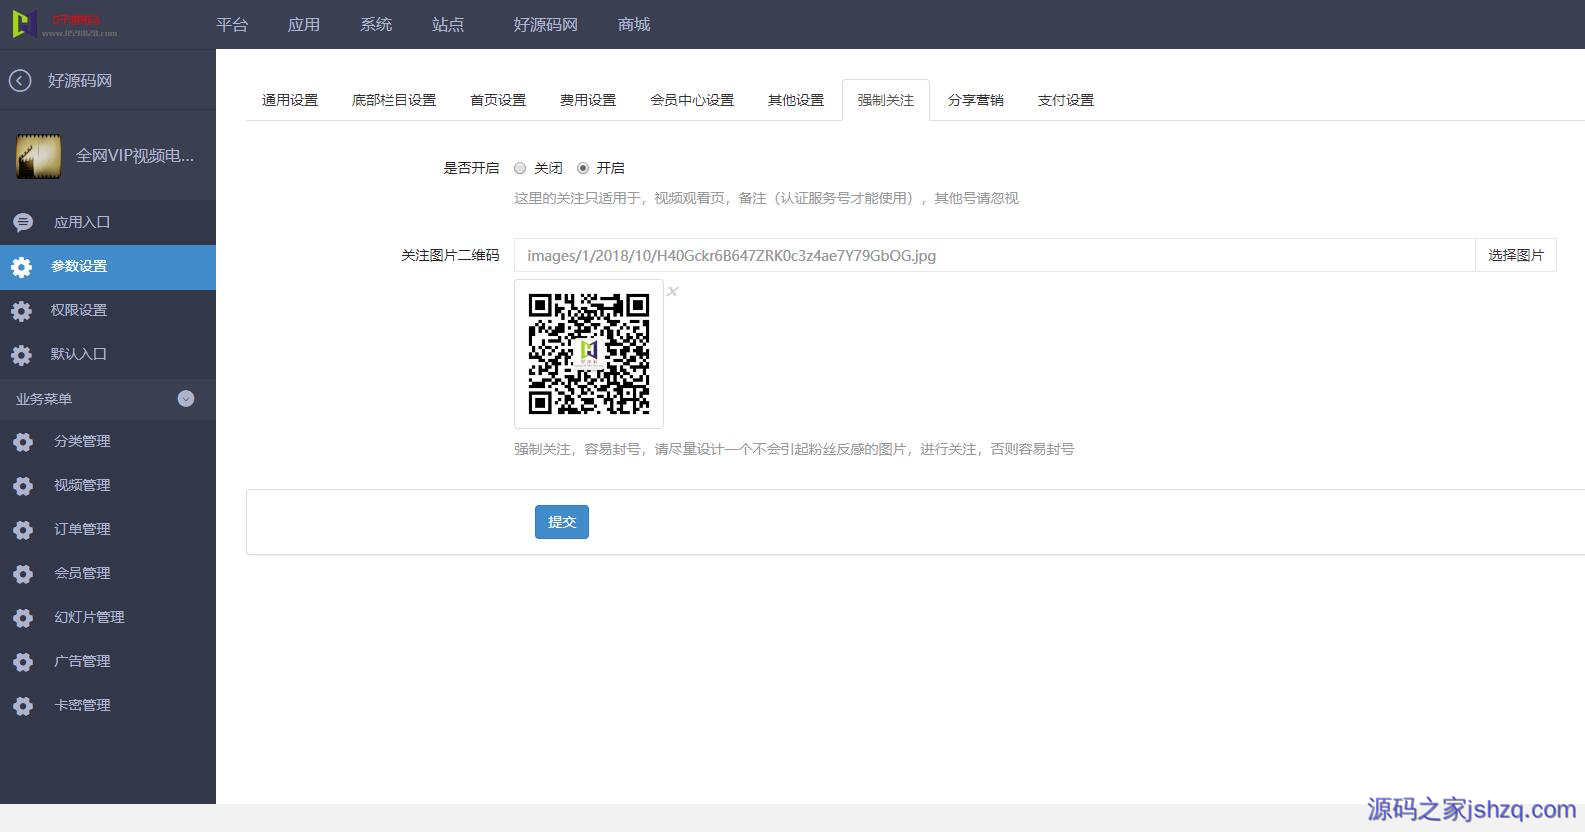
Task: Click the gear icon beside 幻灯片管理
Action: (x=23, y=618)
